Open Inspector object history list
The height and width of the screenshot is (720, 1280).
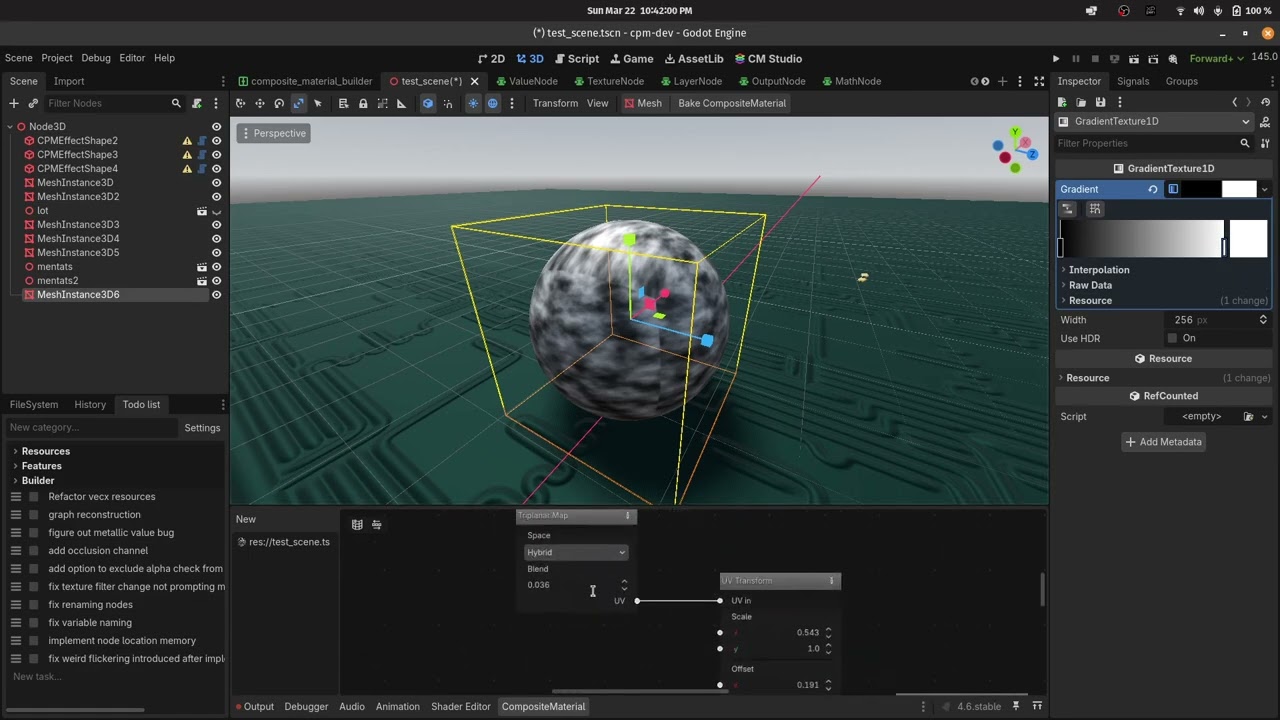tap(1265, 102)
